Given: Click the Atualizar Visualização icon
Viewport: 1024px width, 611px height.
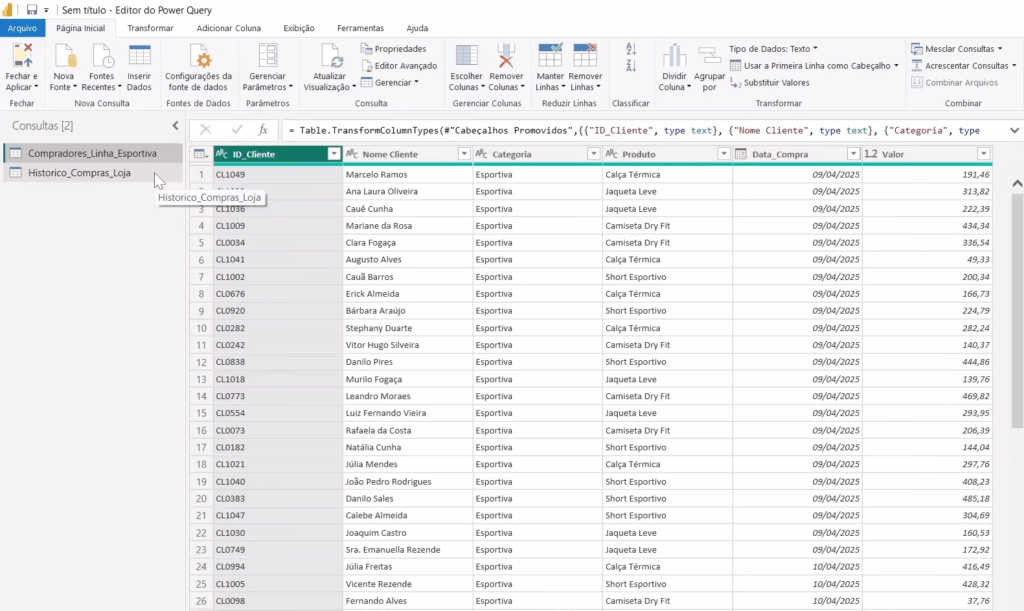Looking at the screenshot, I should 330,55.
